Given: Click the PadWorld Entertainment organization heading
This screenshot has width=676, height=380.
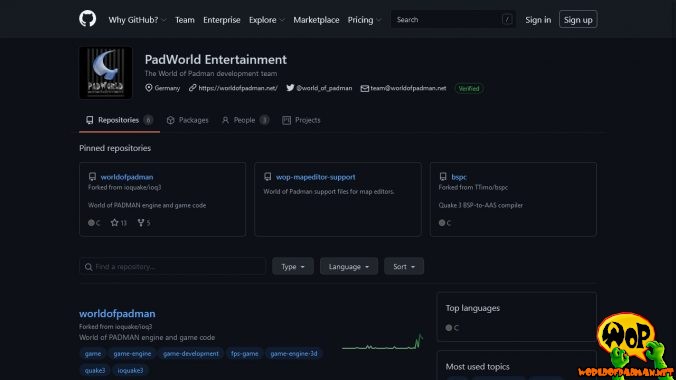Looking at the screenshot, I should pos(216,60).
